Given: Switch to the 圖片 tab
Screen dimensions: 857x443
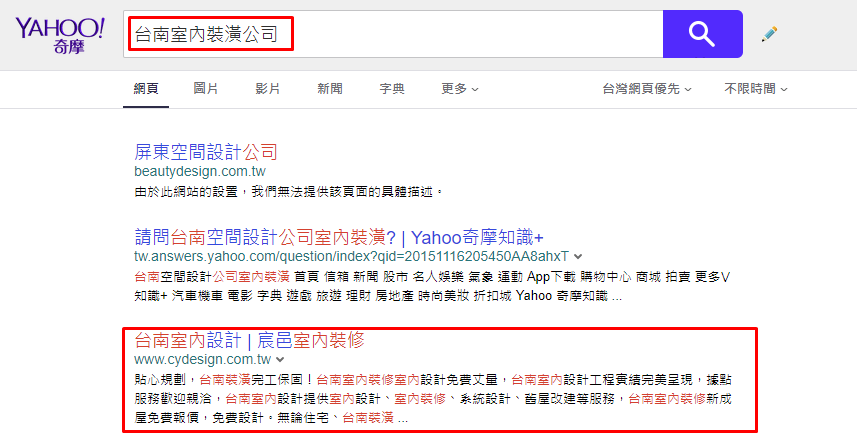Looking at the screenshot, I should click(206, 88).
